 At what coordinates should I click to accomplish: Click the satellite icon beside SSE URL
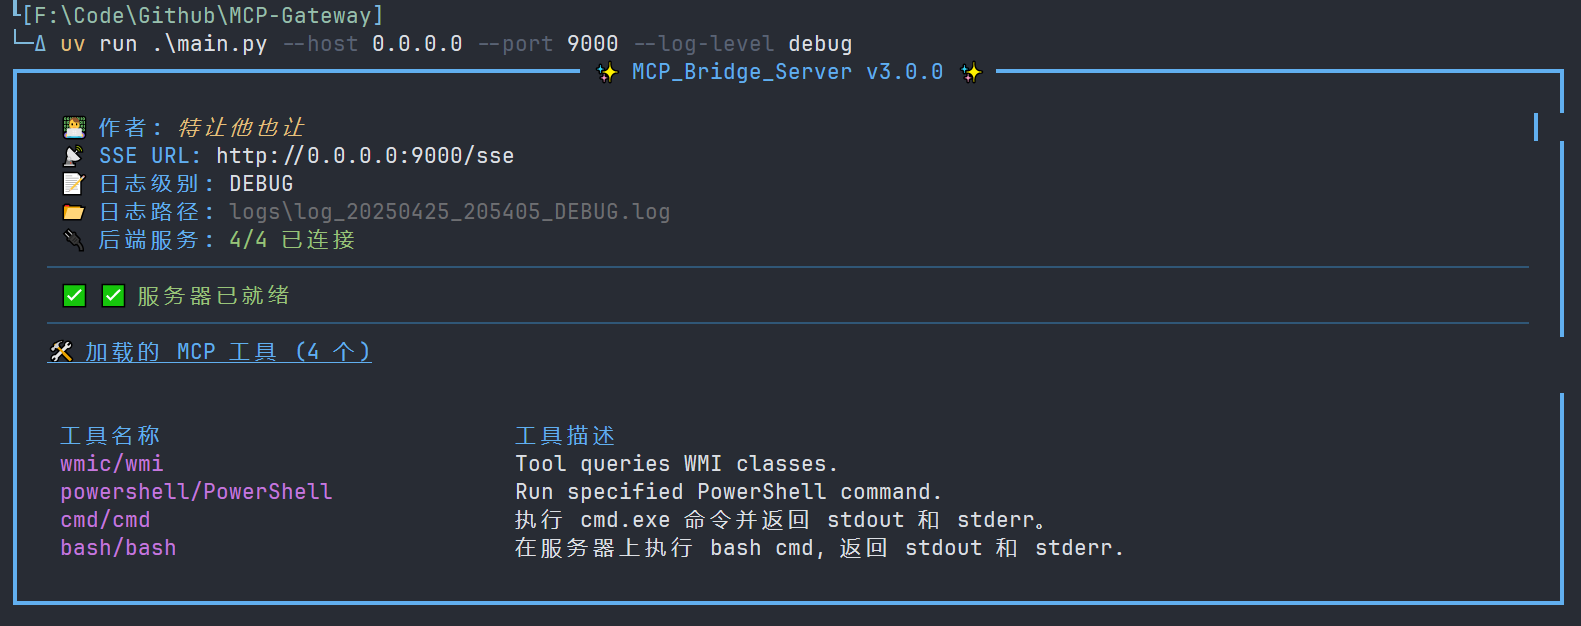[x=74, y=156]
